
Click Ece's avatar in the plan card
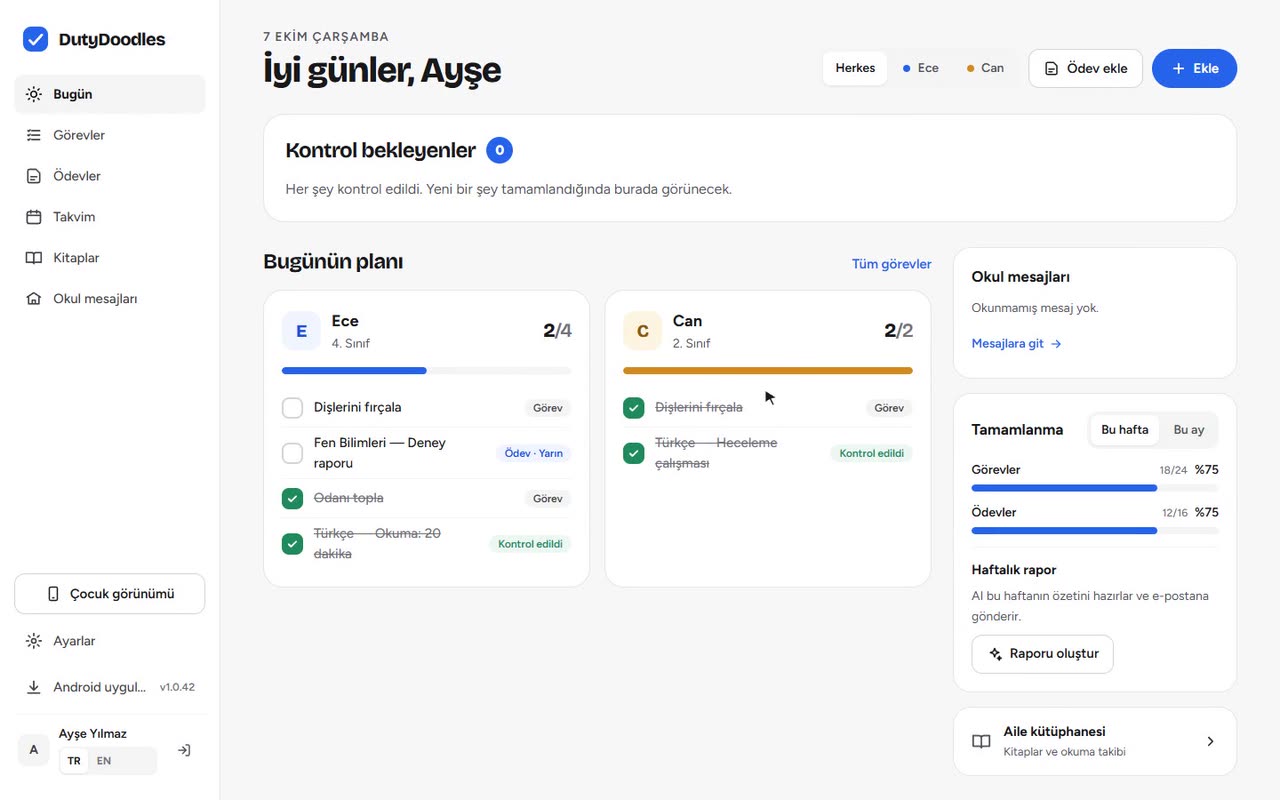point(301,331)
